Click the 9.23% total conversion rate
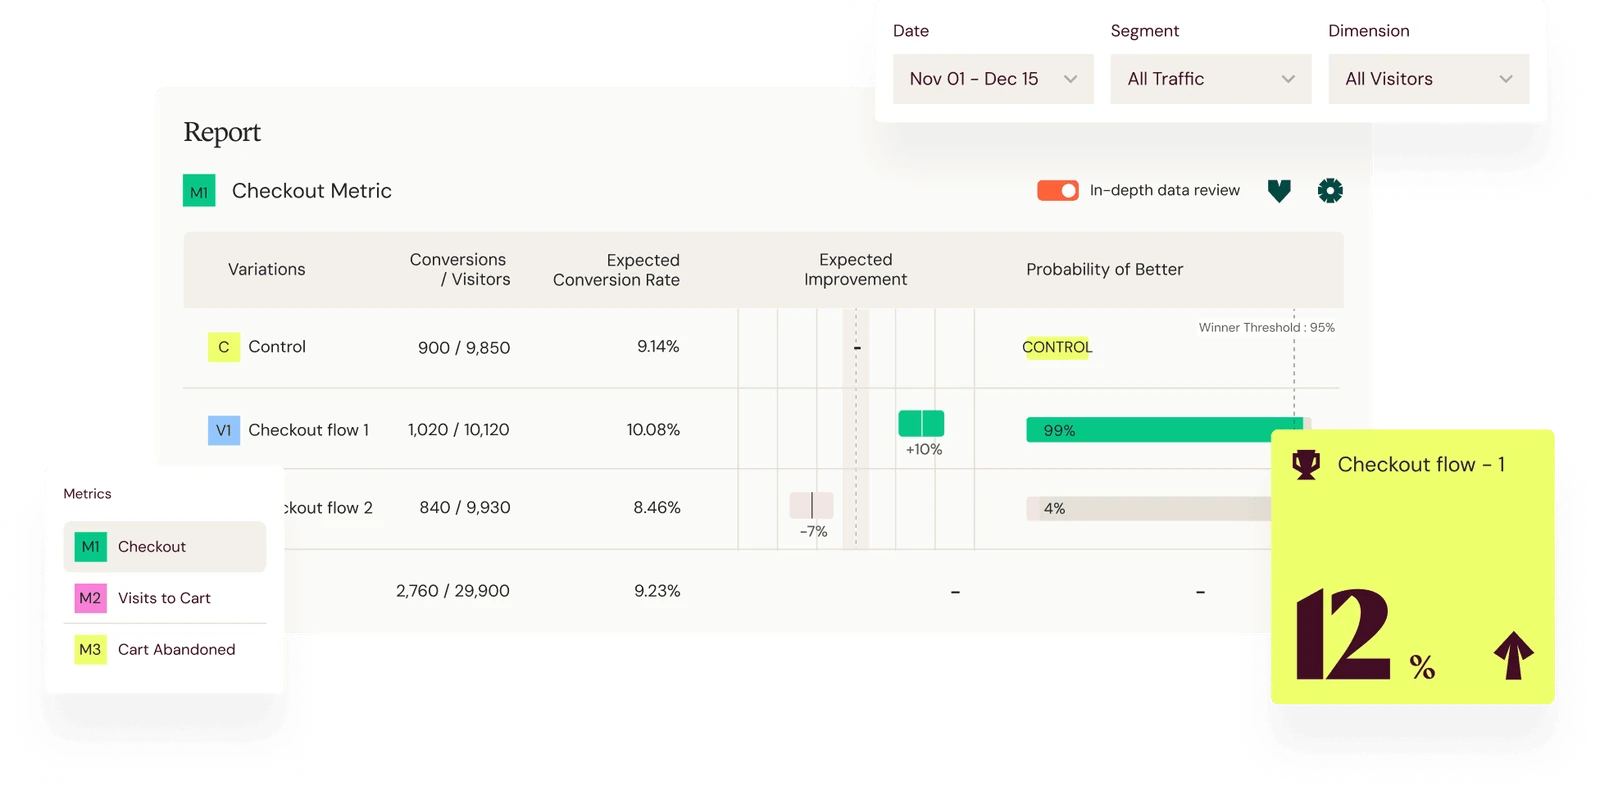The height and width of the screenshot is (795, 1600). tap(657, 591)
